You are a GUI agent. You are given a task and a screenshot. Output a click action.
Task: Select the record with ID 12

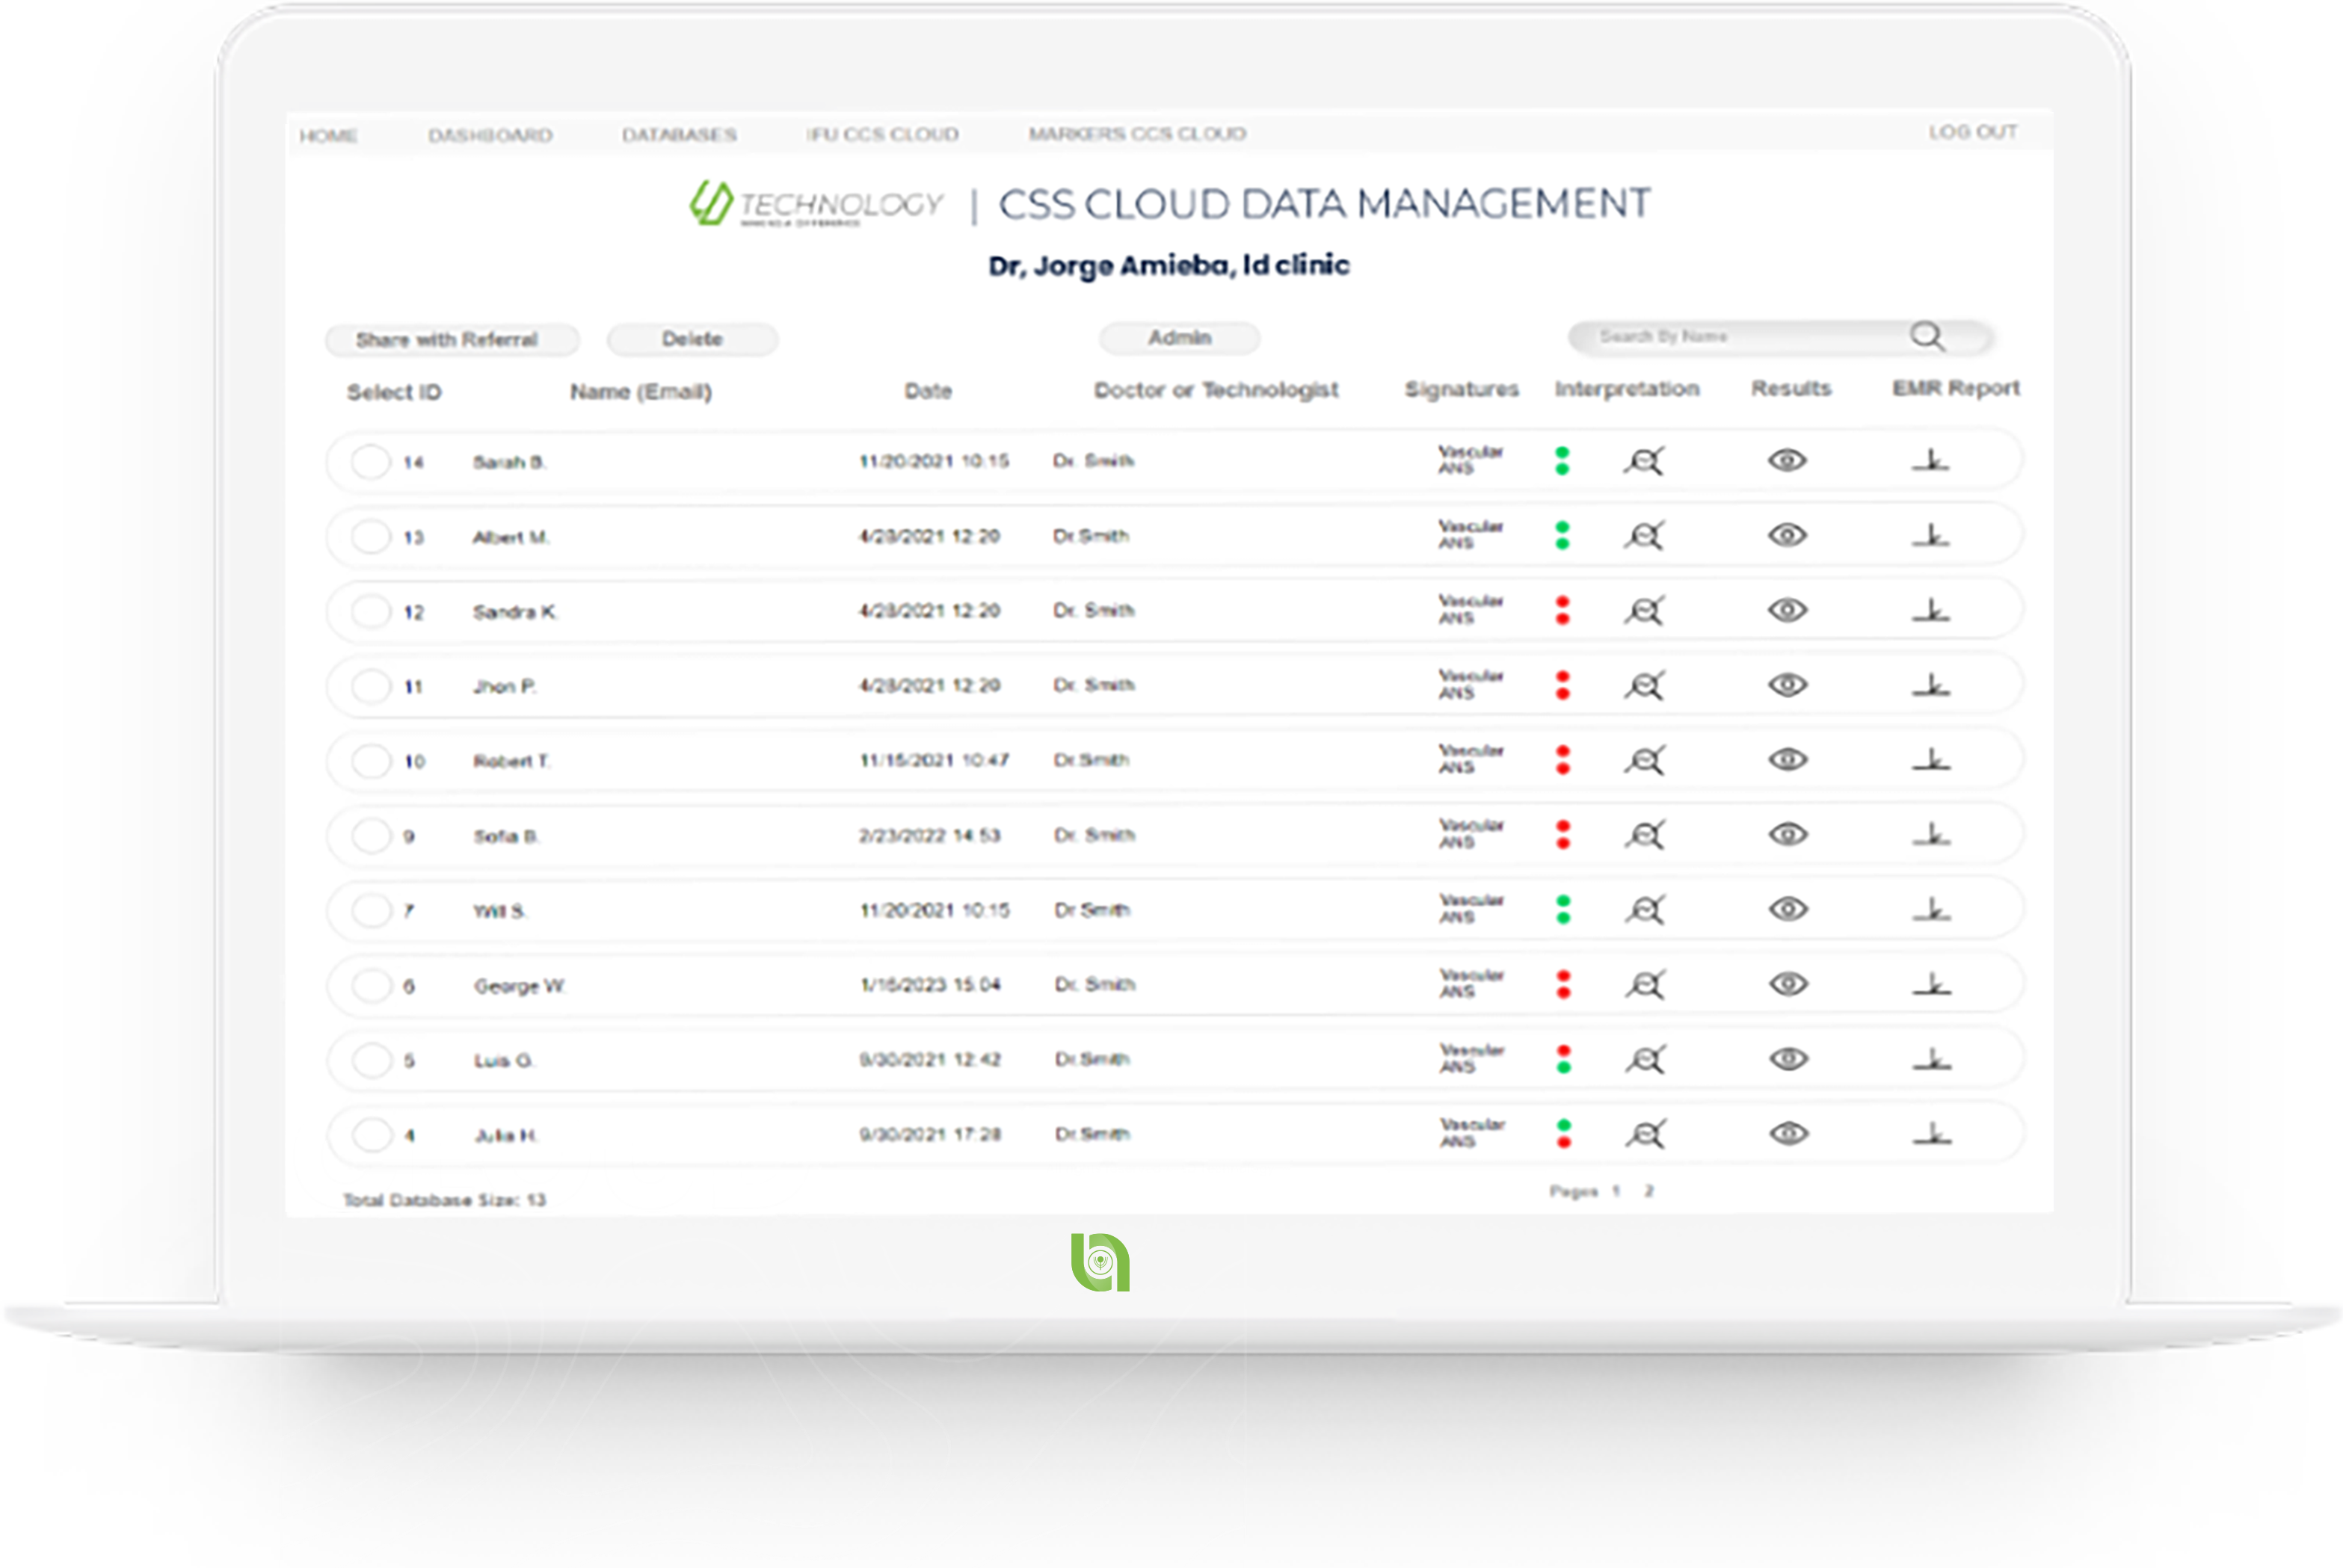370,611
